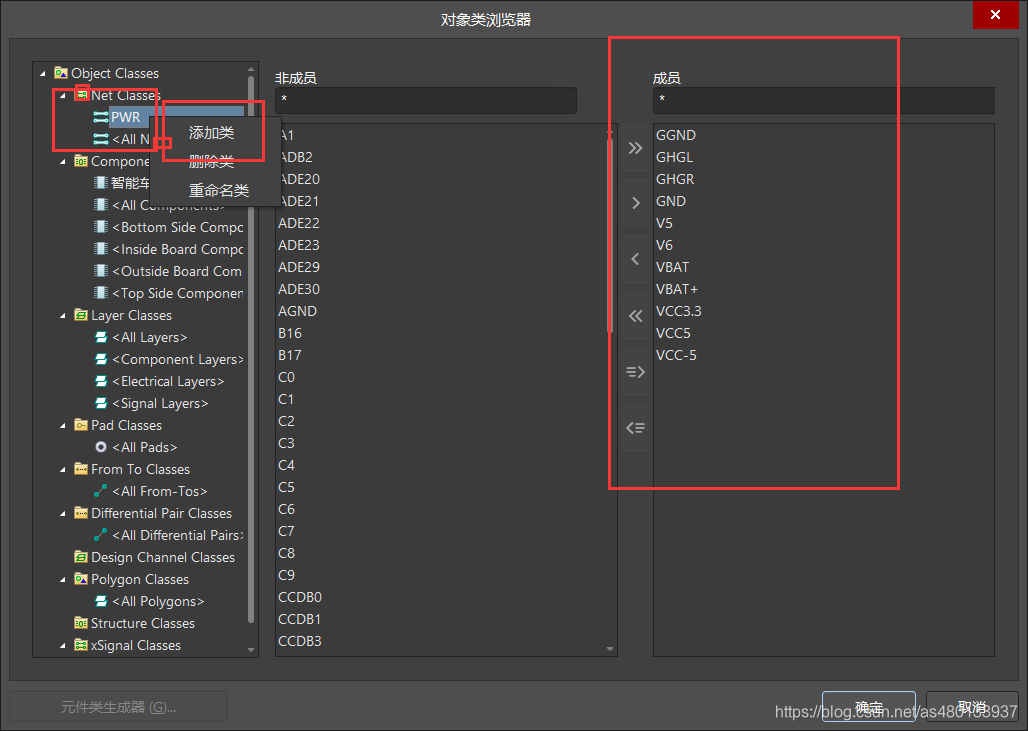
Task: Select the Structure Classes tree item
Action: [x=142, y=623]
